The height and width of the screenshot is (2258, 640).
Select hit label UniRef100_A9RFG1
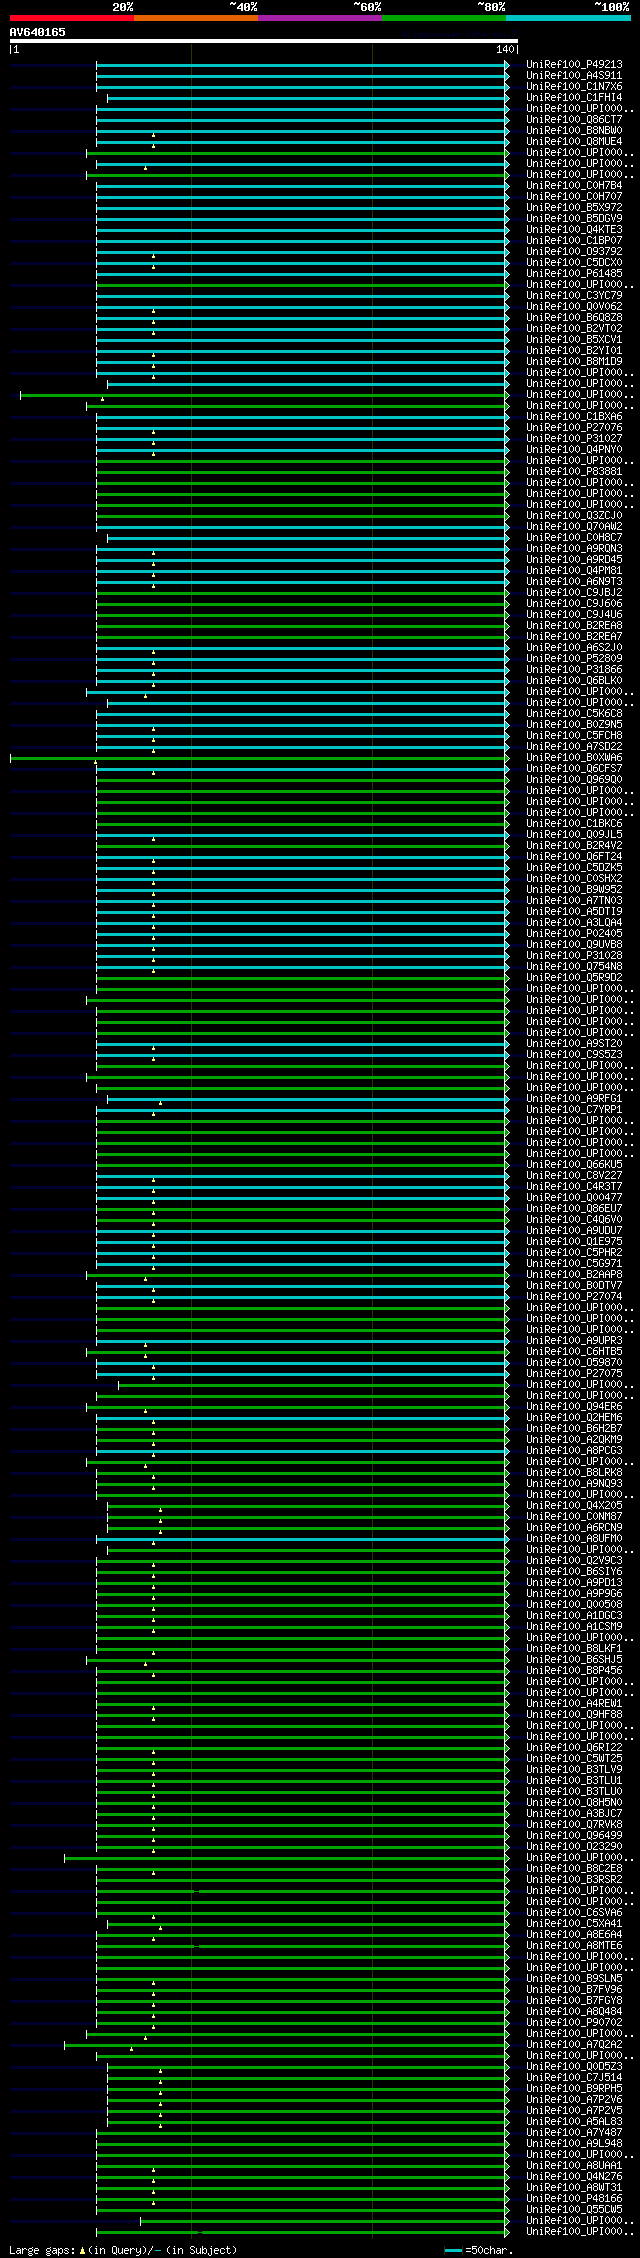[x=574, y=1099]
